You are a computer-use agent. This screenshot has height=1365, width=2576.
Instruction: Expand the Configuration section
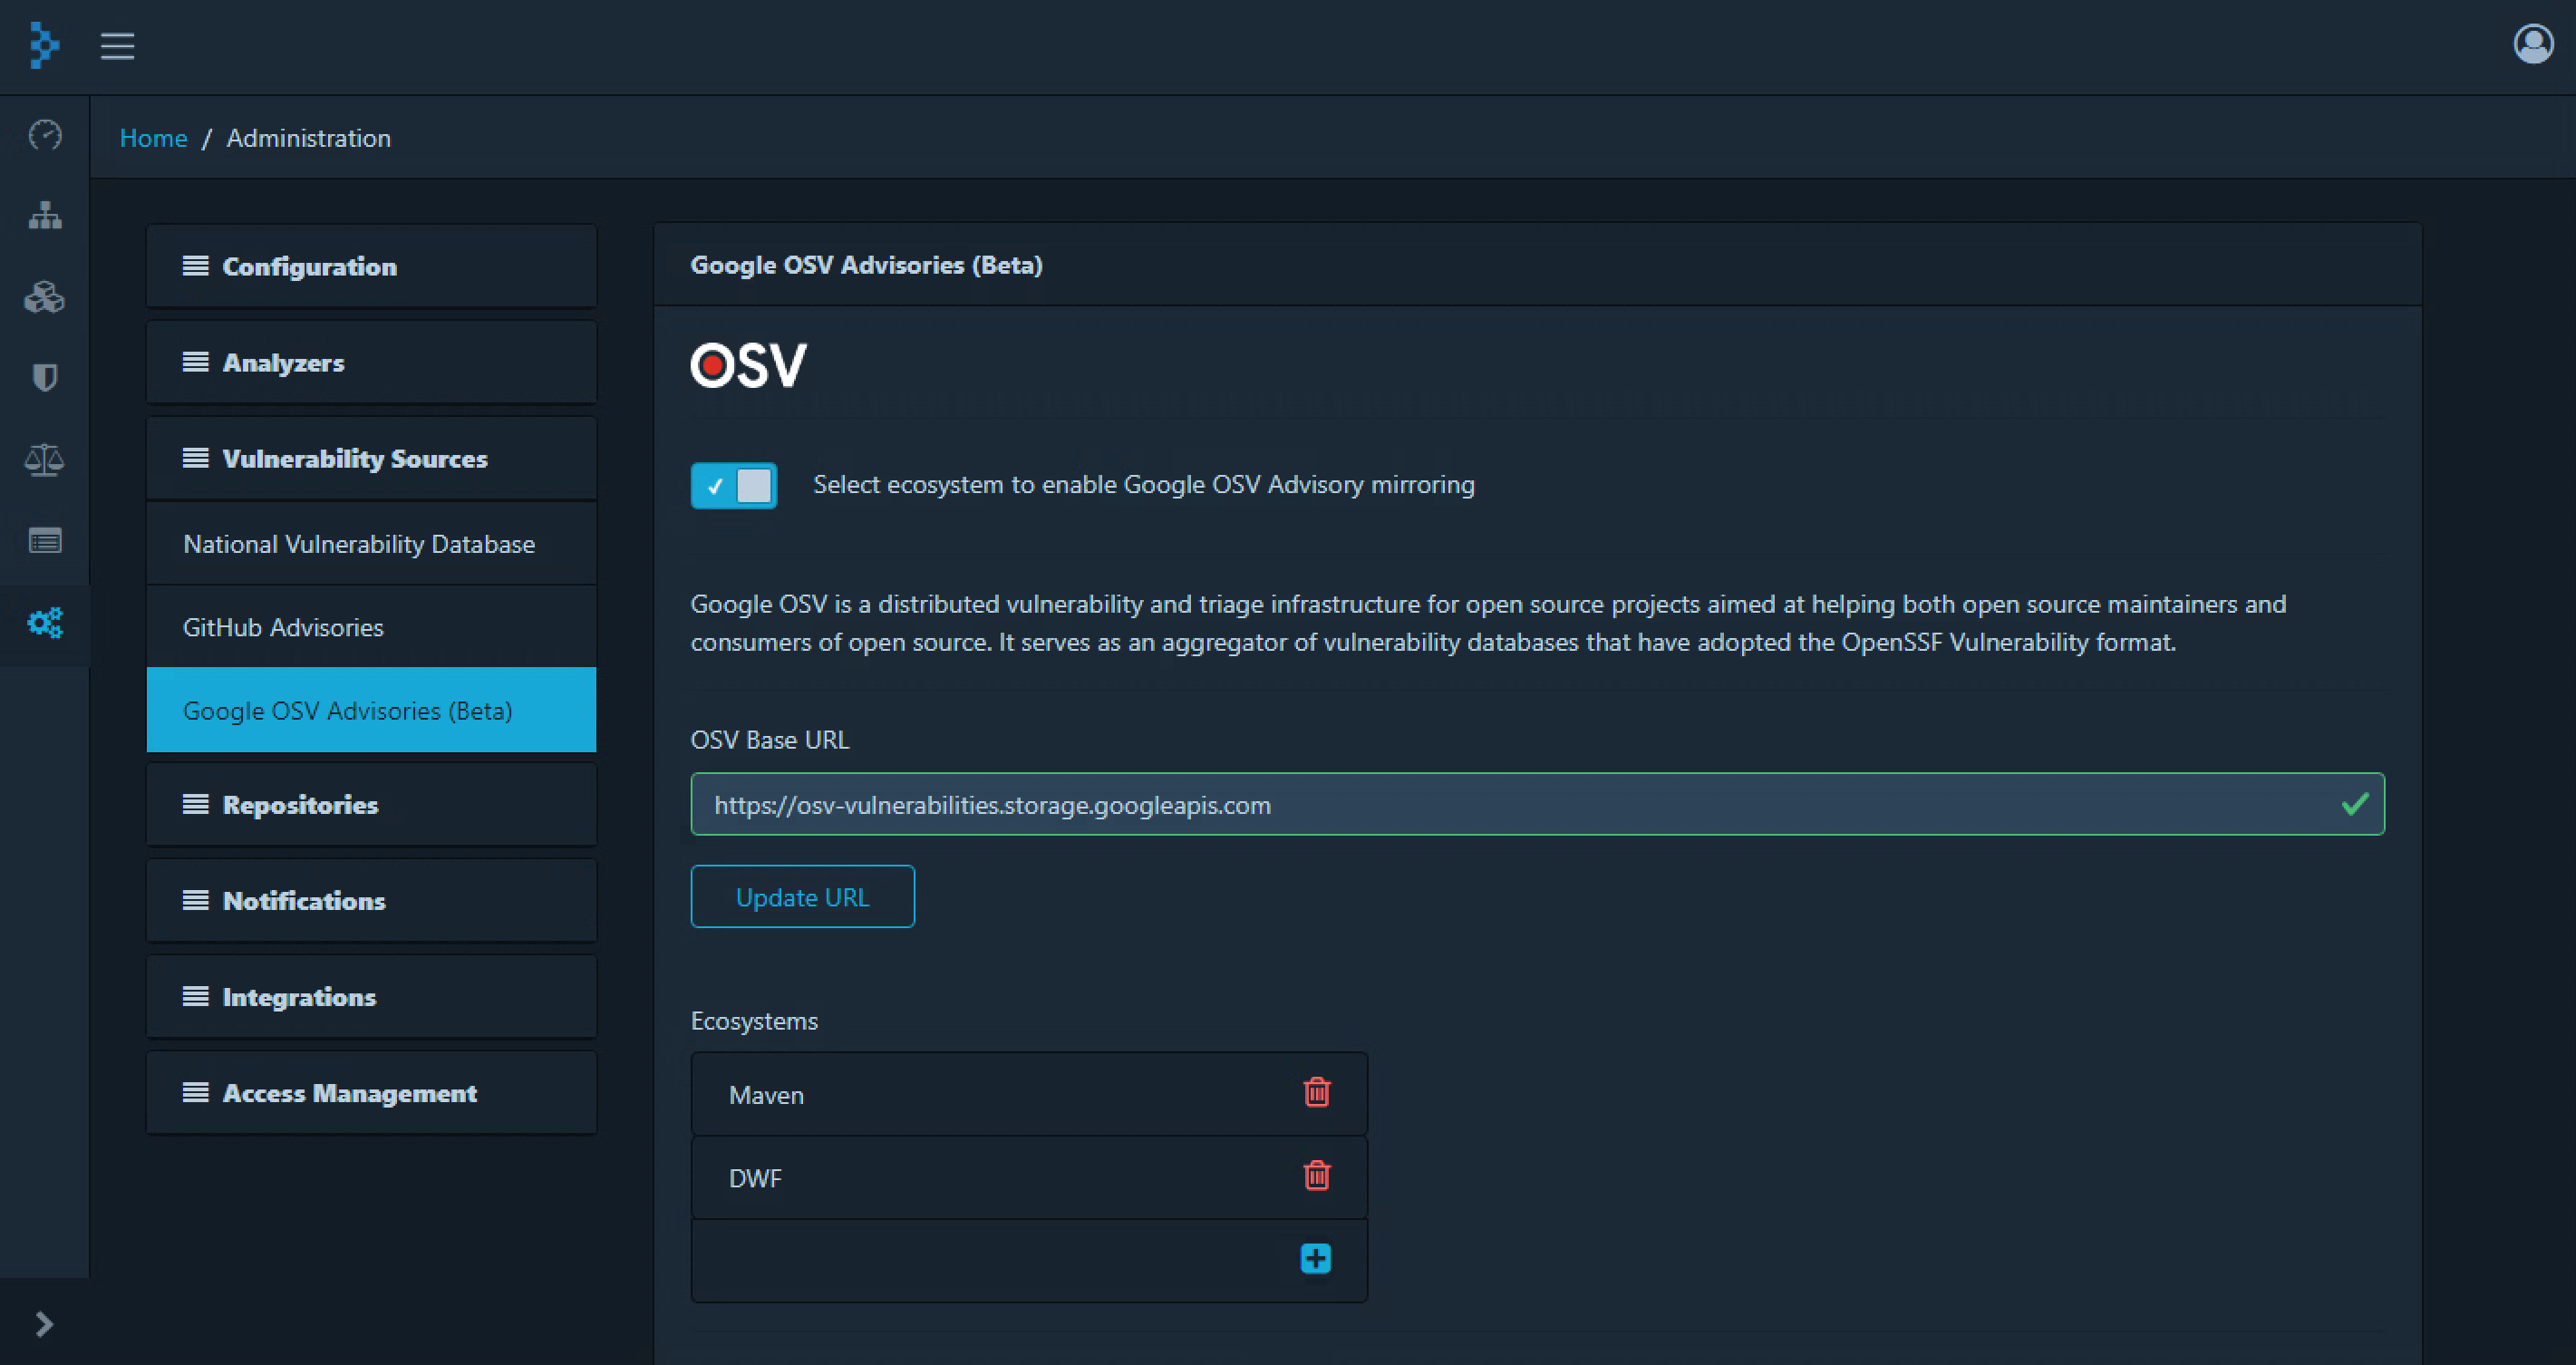click(x=371, y=266)
